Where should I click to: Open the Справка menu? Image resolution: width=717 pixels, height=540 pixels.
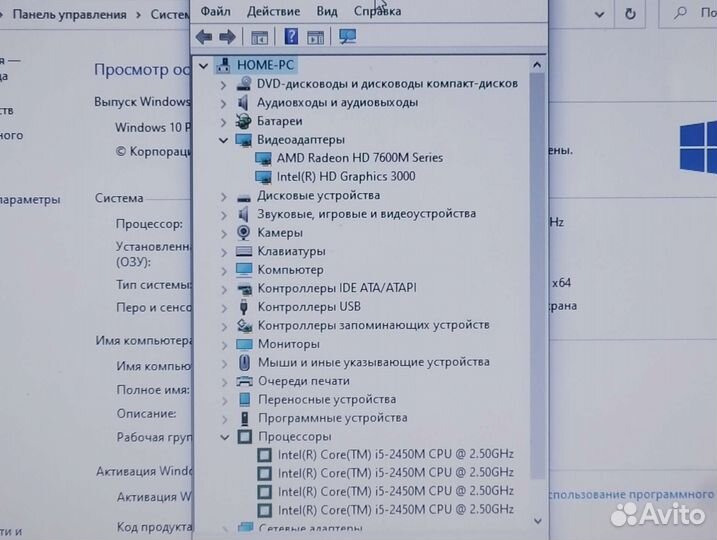tap(377, 11)
